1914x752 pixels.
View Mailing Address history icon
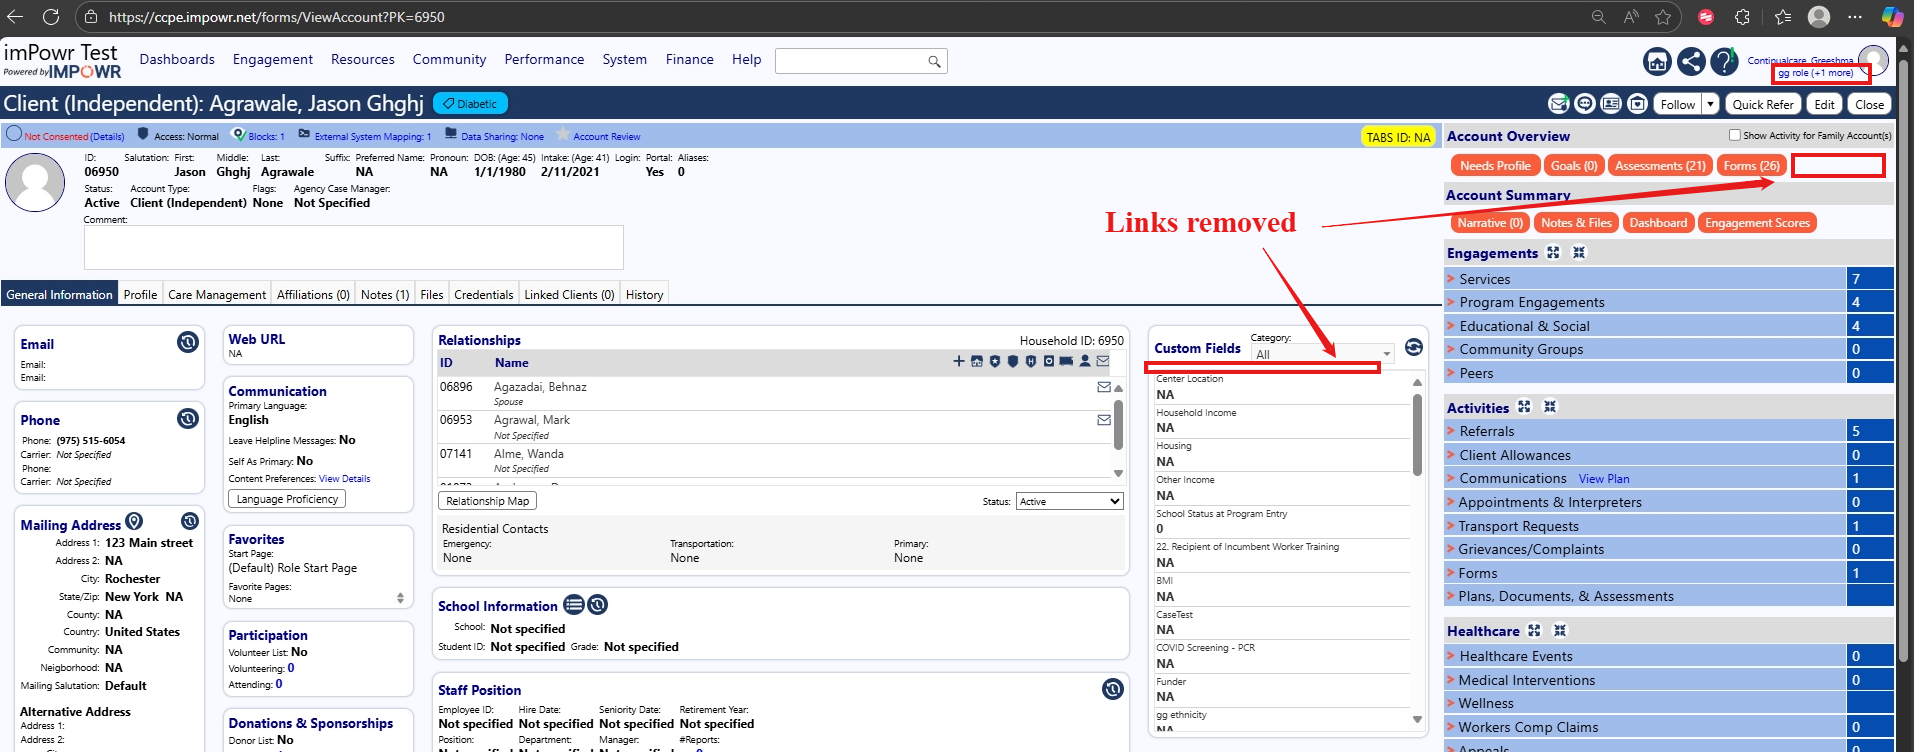(x=190, y=521)
